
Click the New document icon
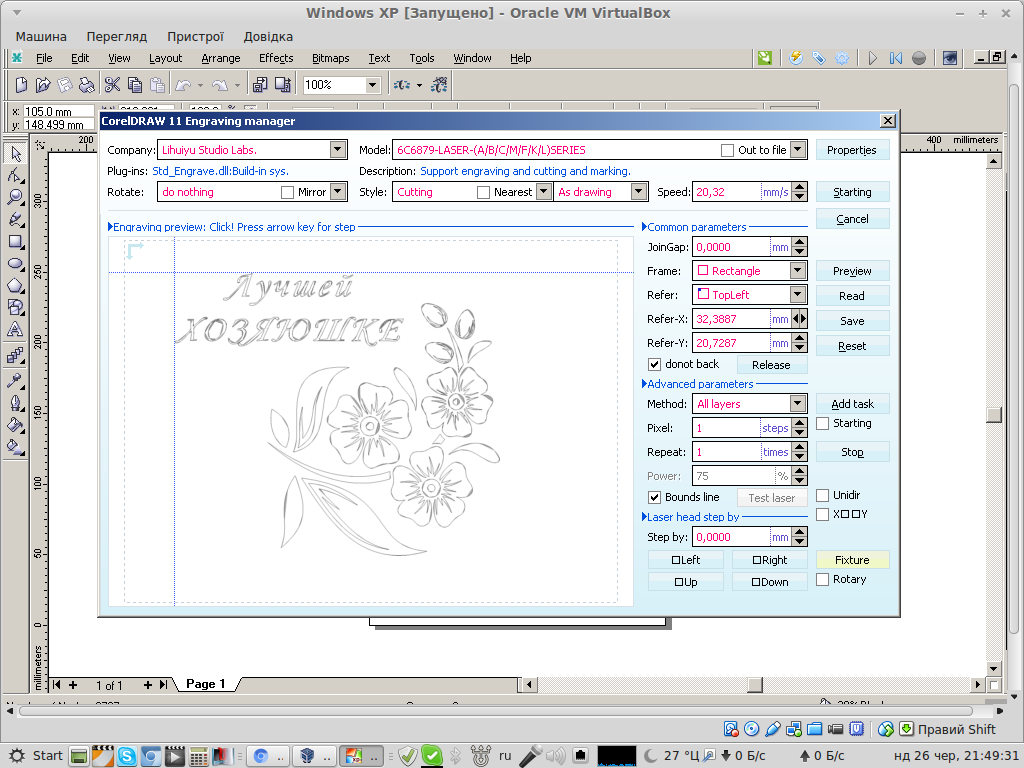tap(21, 84)
